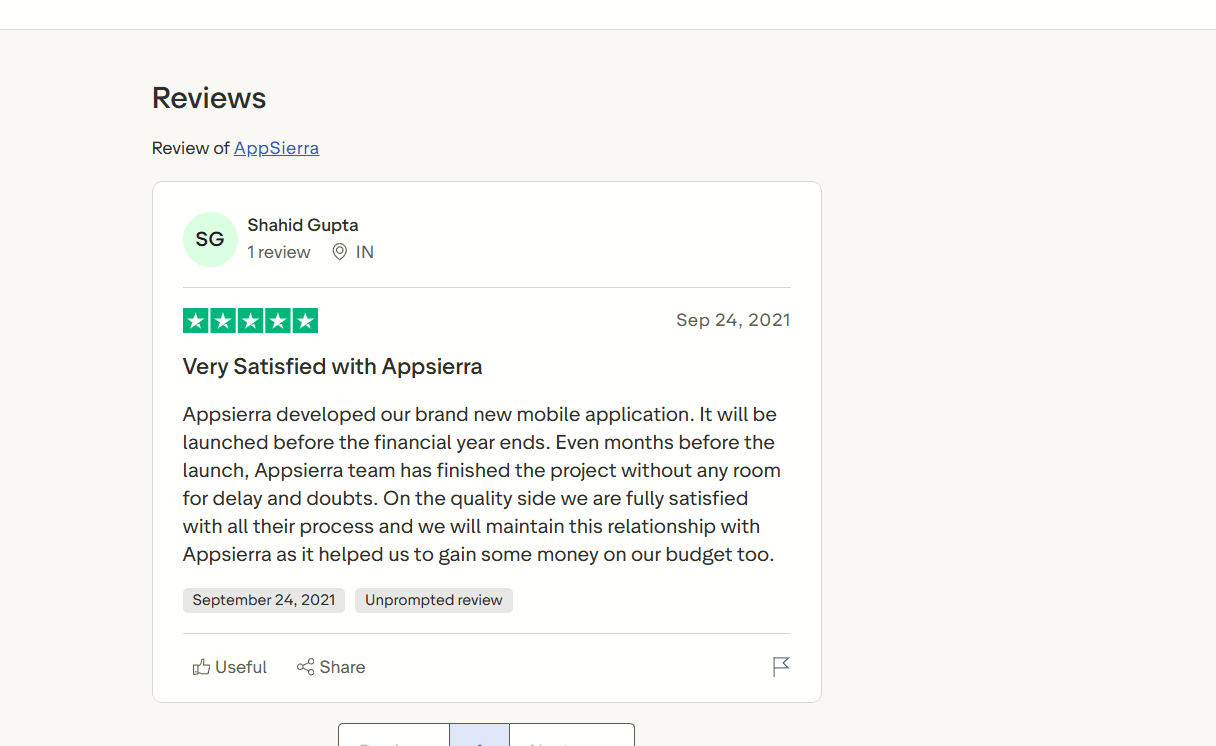Go to the Previous page of reviews
The width and height of the screenshot is (1216, 746).
(393, 740)
